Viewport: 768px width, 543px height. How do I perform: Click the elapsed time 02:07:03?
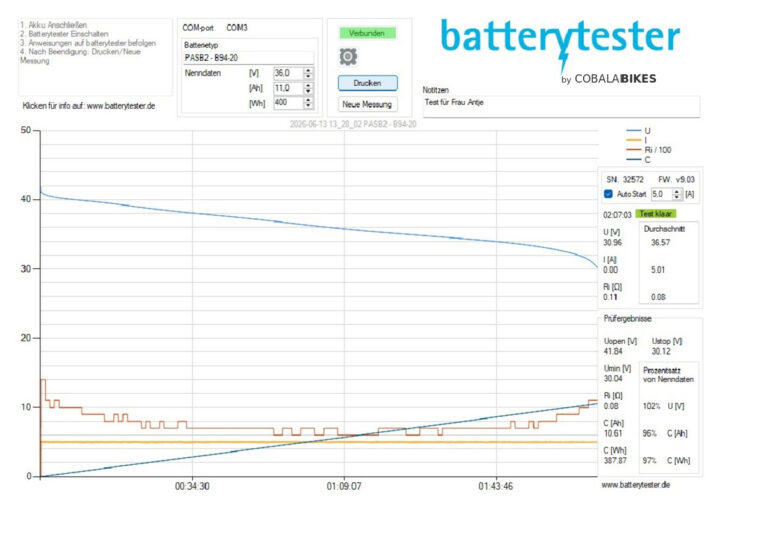coord(617,215)
